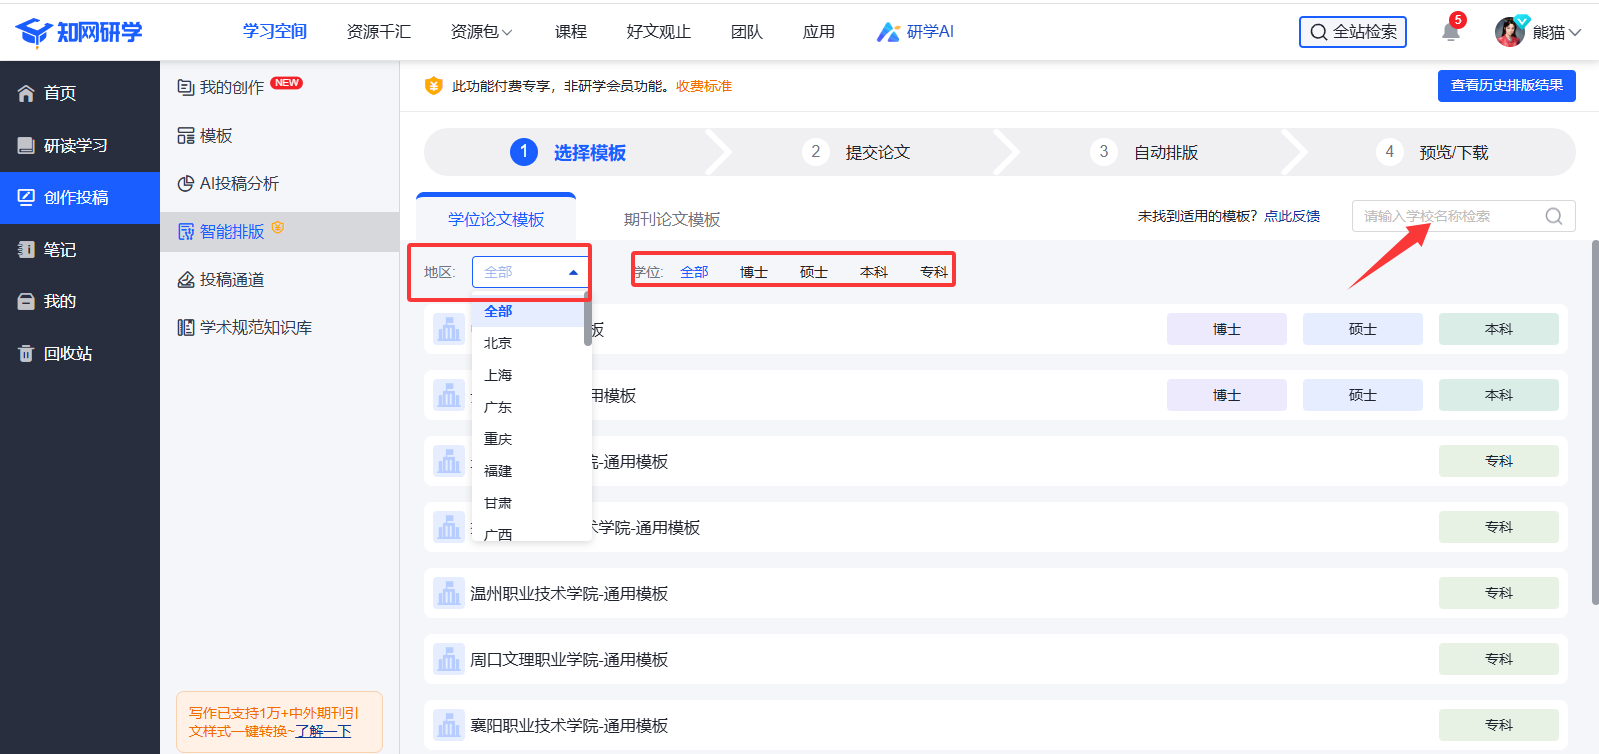Click the 知网研学 logo

[x=80, y=32]
